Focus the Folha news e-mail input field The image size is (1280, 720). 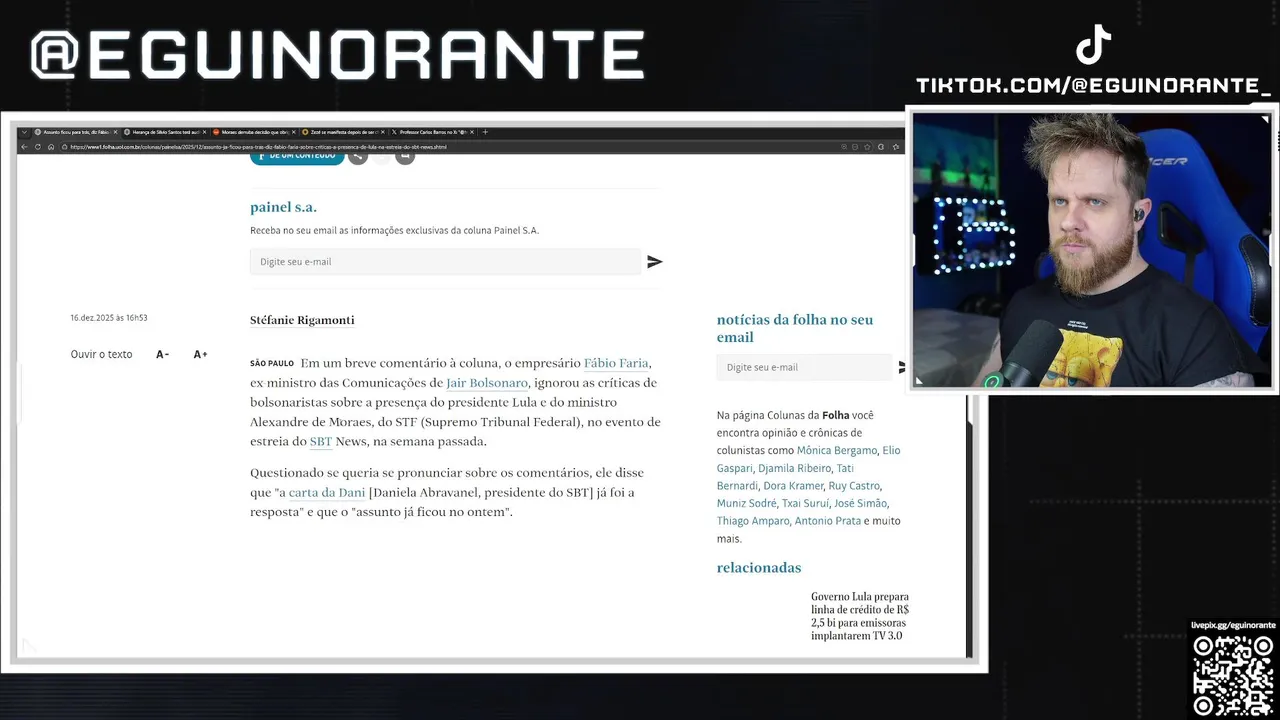point(804,367)
